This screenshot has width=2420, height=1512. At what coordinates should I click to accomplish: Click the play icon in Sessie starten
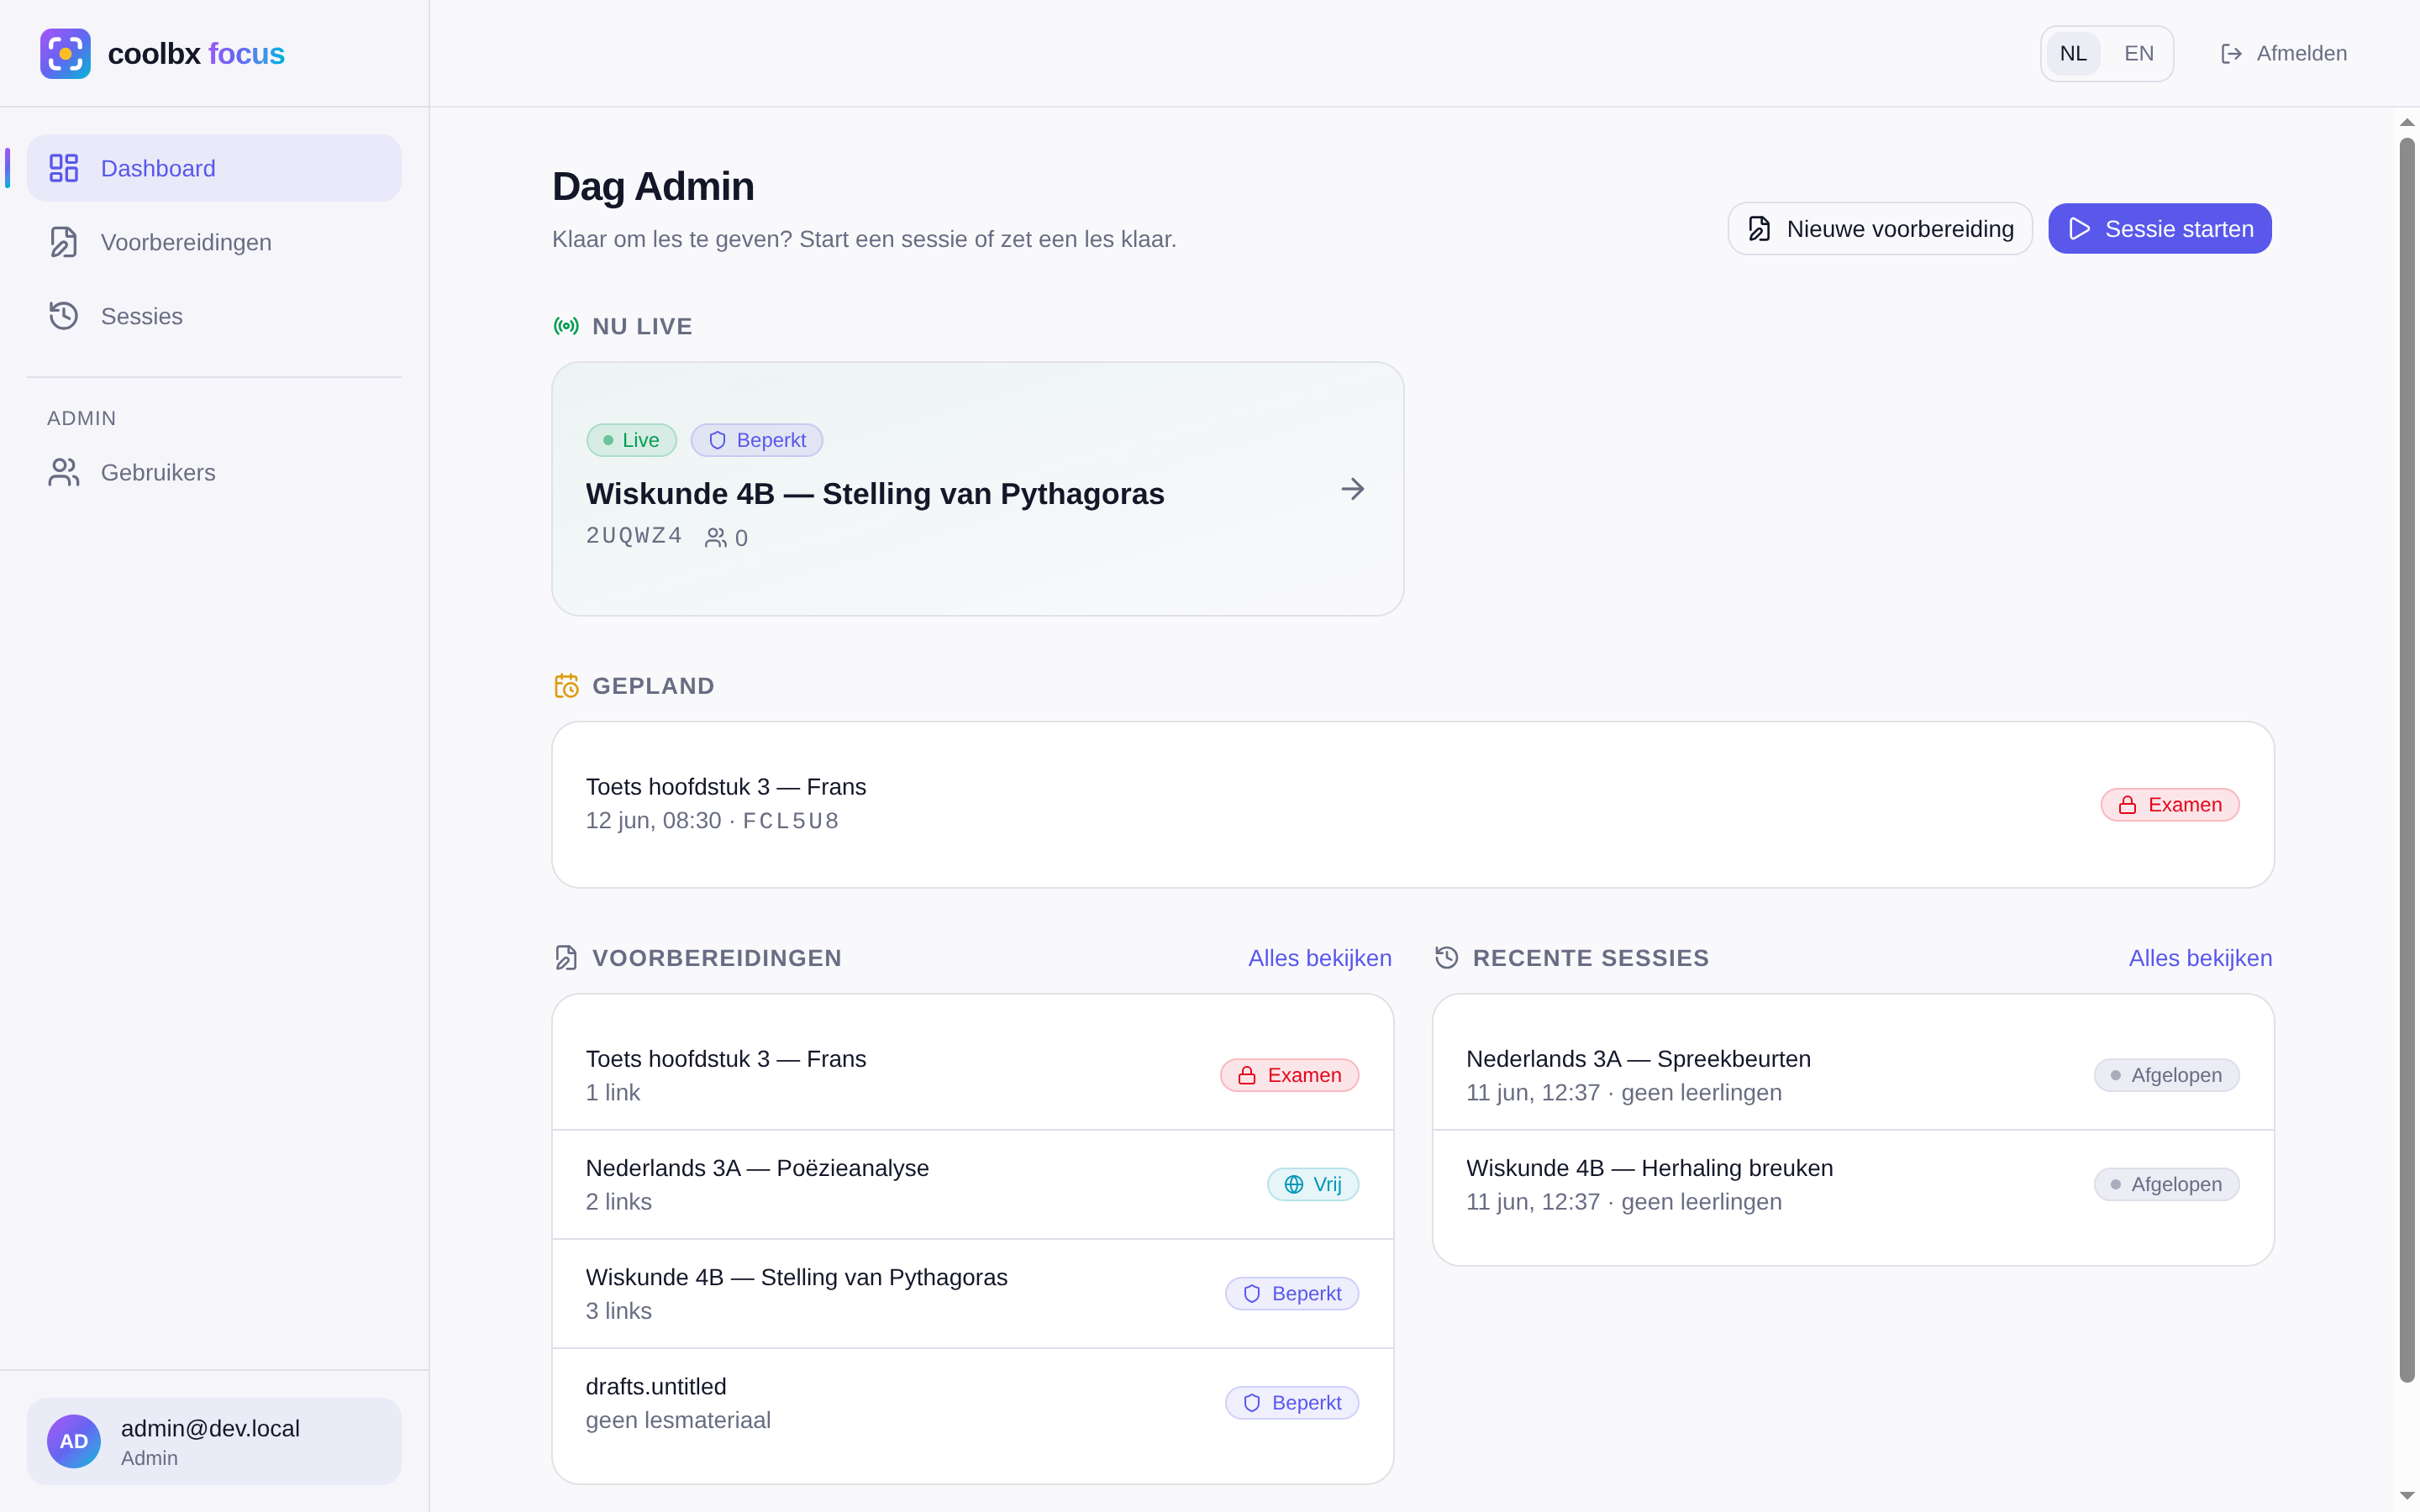pos(2080,229)
